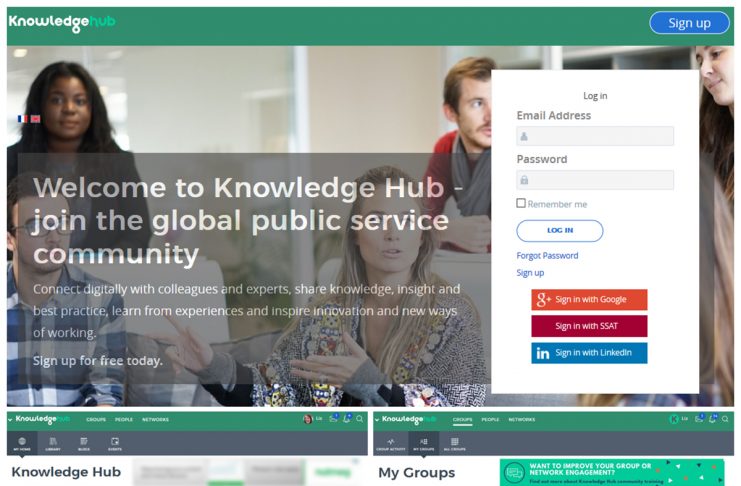Open notifications bell in My Groups panel
Image resolution: width=741 pixels, height=486 pixels.
[x=713, y=418]
